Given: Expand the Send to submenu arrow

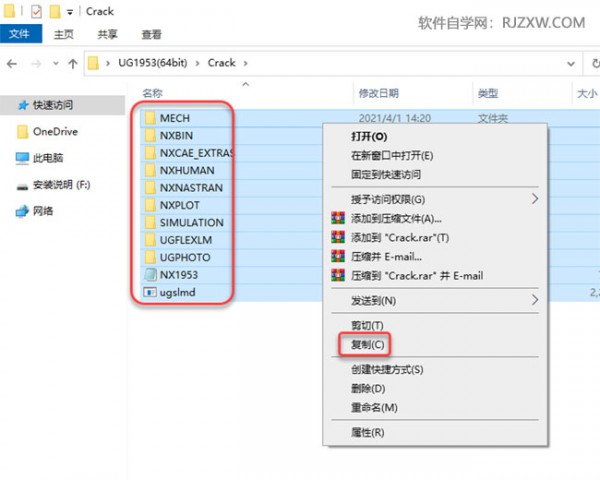Looking at the screenshot, I should pyautogui.click(x=535, y=300).
